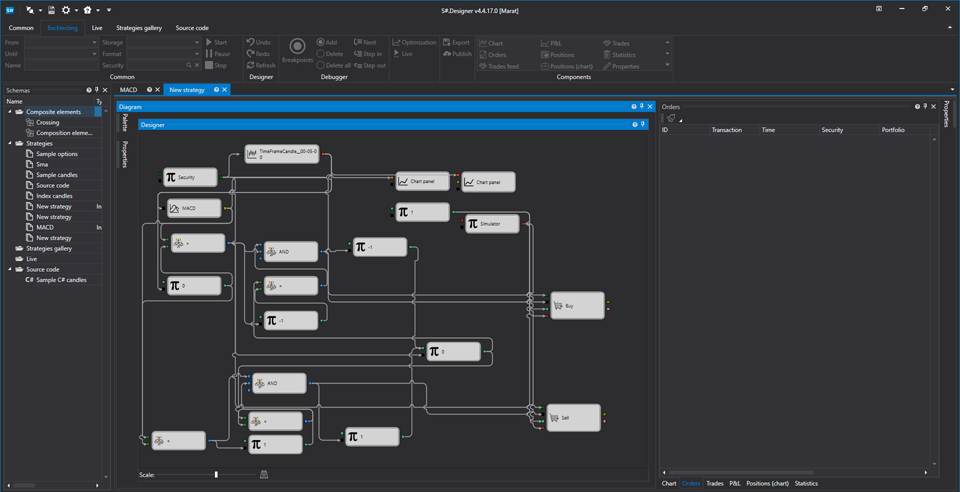Click the Export icon in ribbon
Screen dimensions: 960x492
(x=447, y=42)
